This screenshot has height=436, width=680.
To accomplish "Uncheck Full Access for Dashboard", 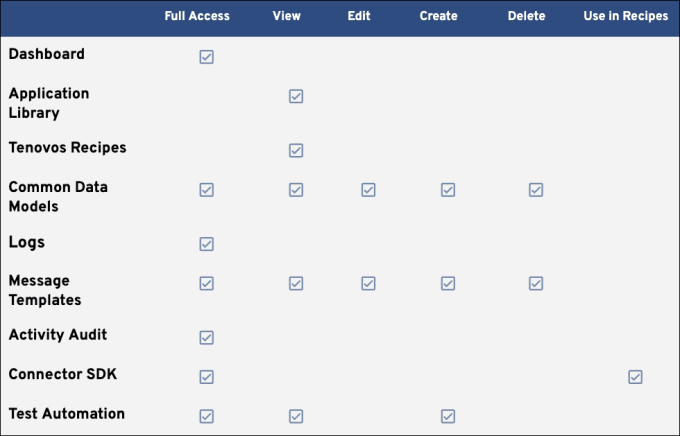I will tap(206, 57).
